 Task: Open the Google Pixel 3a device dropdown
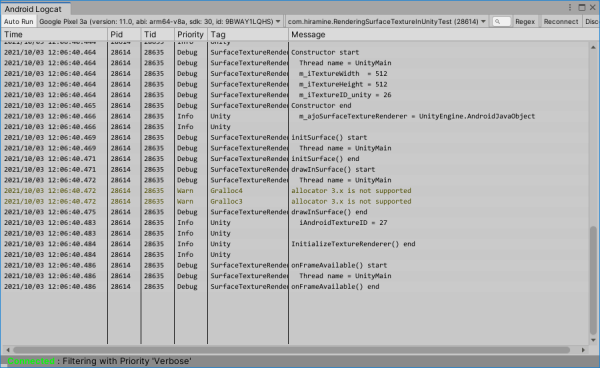(160, 21)
